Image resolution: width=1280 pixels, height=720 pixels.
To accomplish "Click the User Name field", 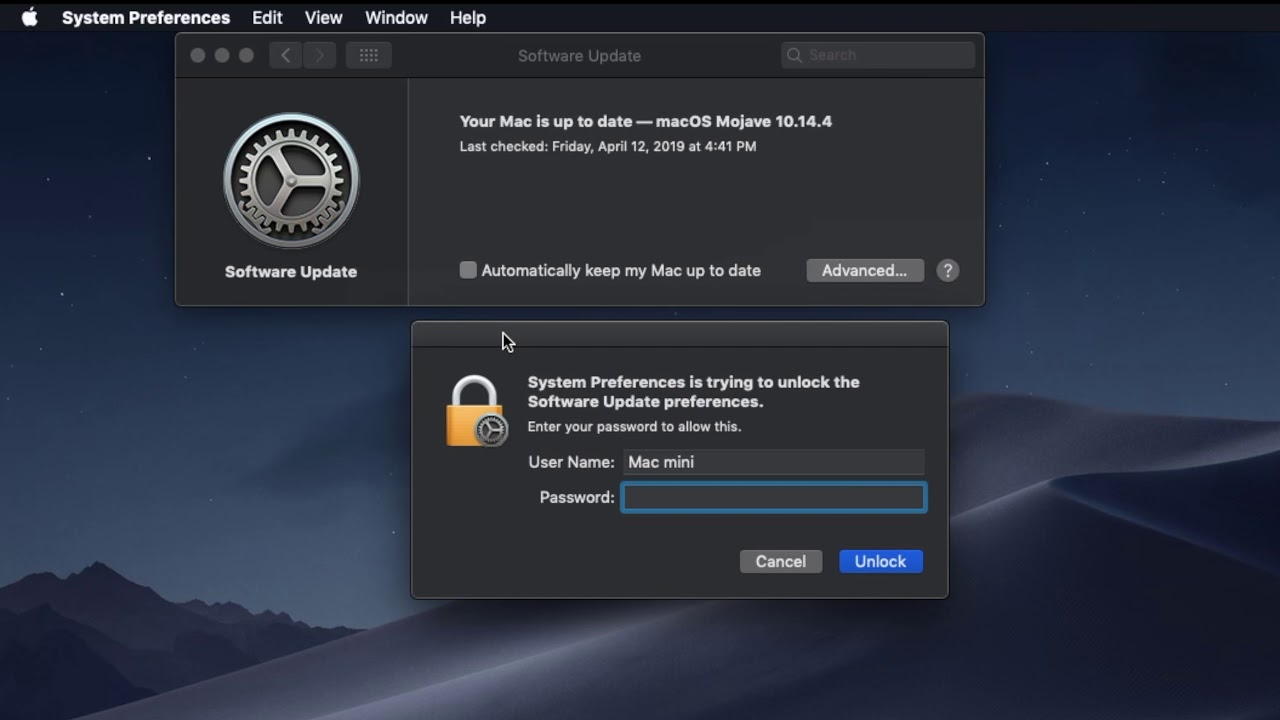I will pyautogui.click(x=773, y=462).
